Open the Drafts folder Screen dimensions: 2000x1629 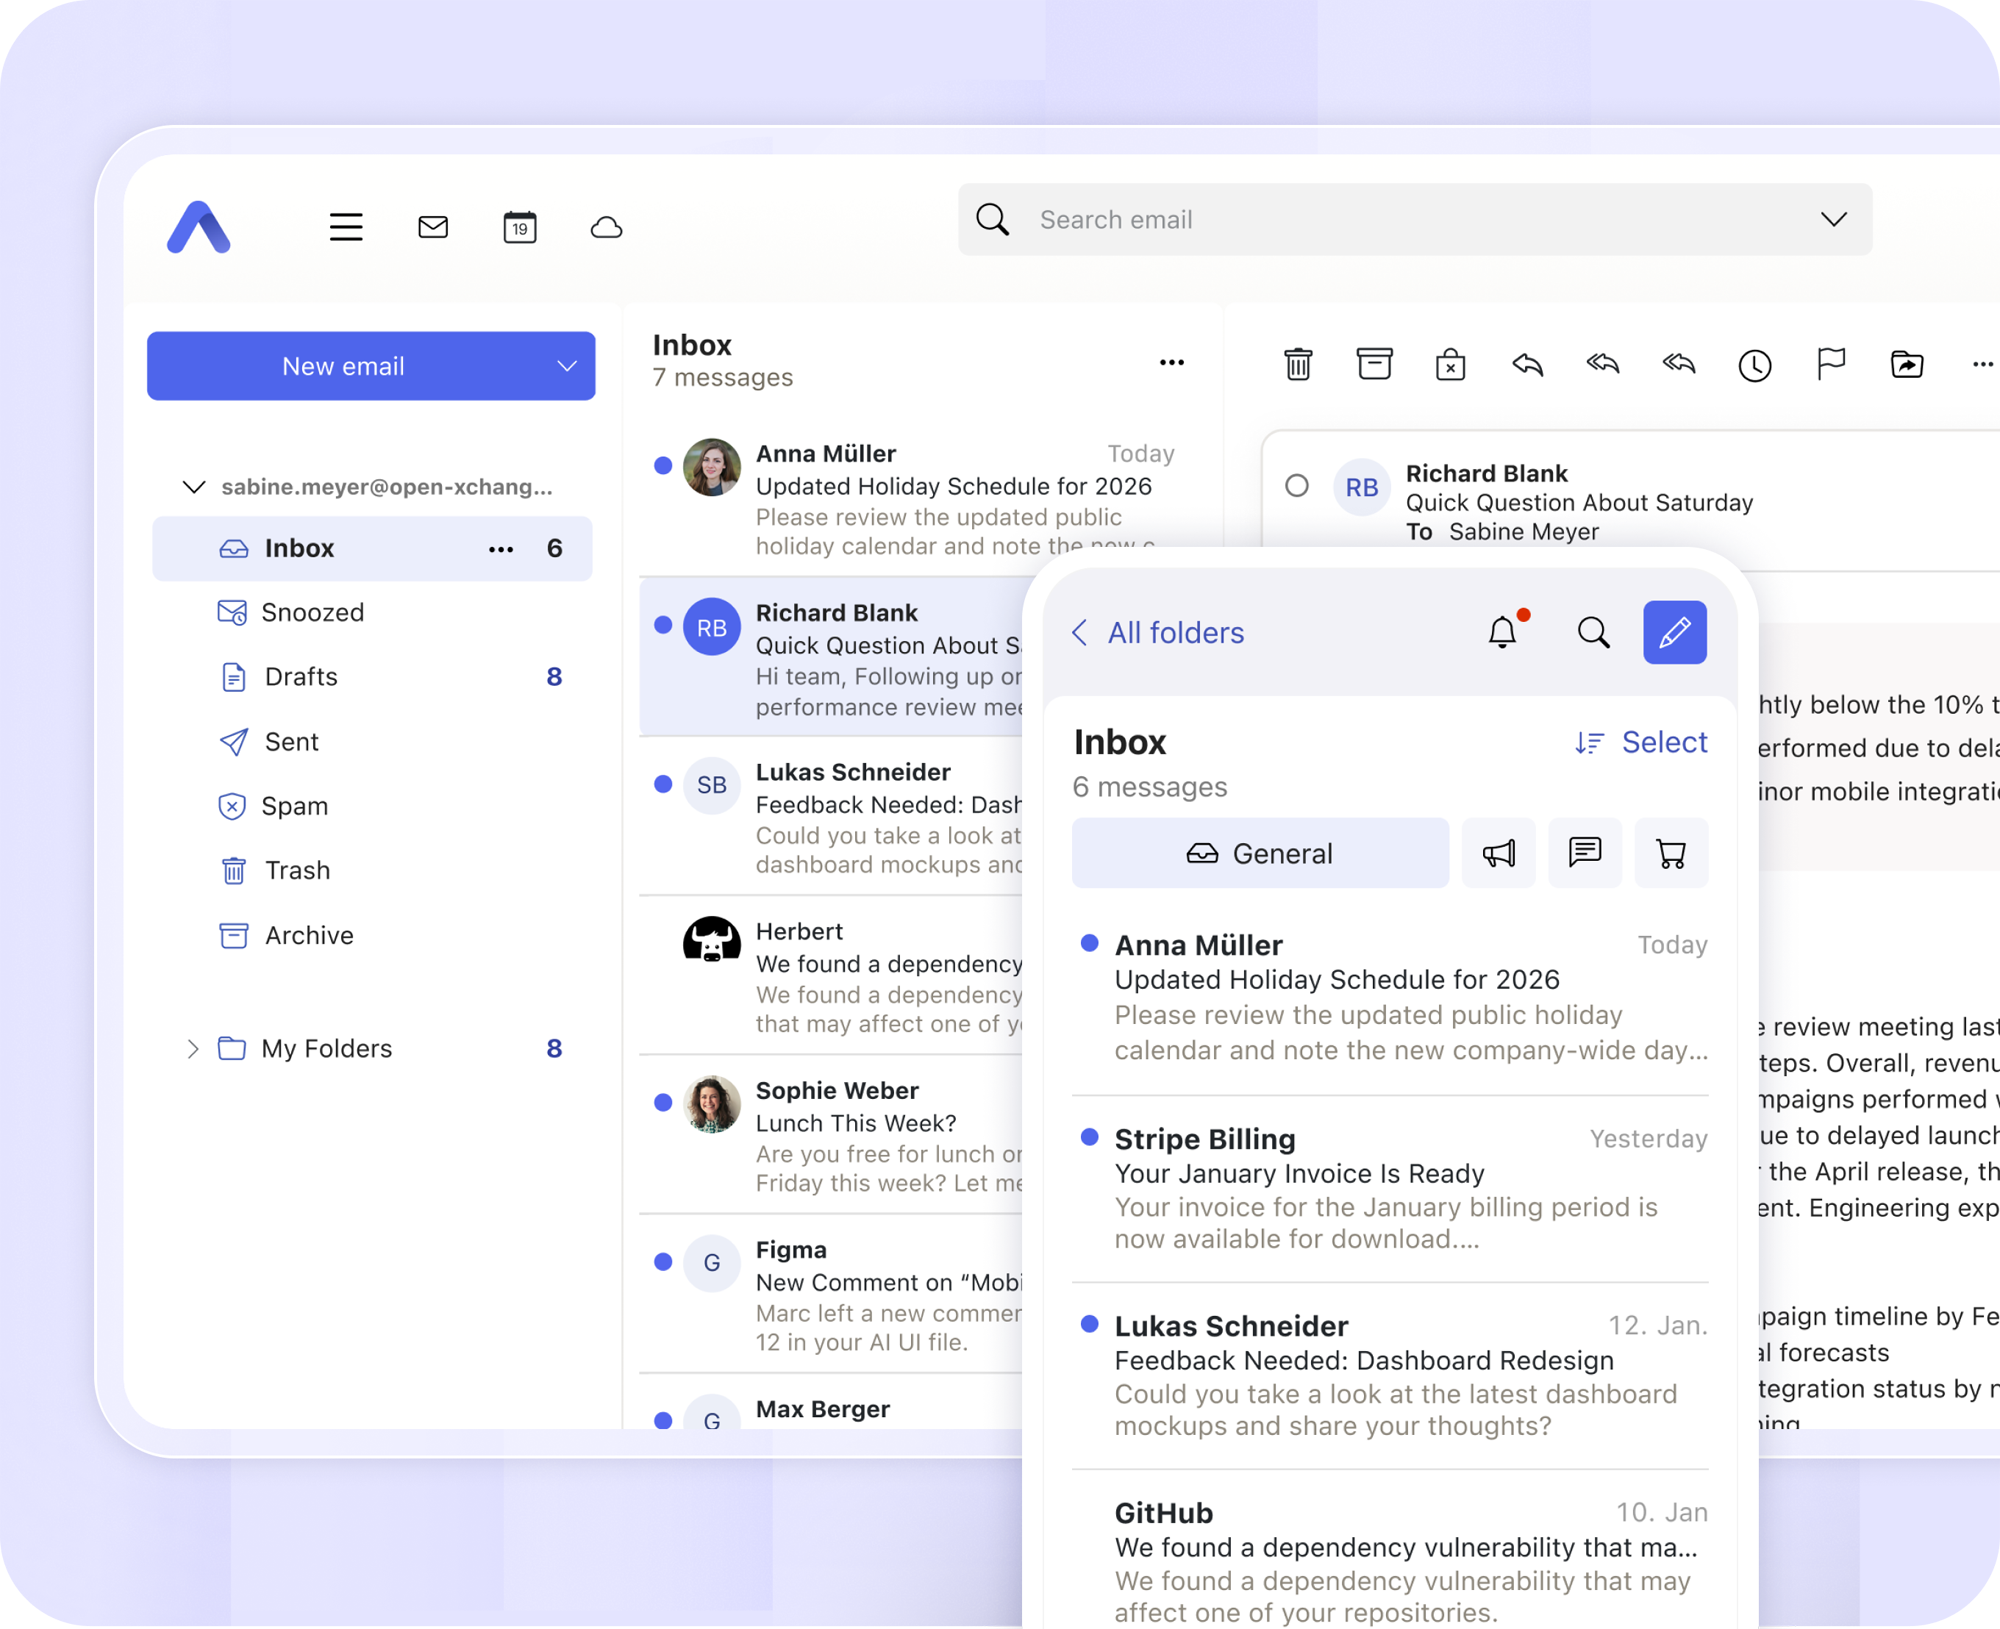point(301,677)
